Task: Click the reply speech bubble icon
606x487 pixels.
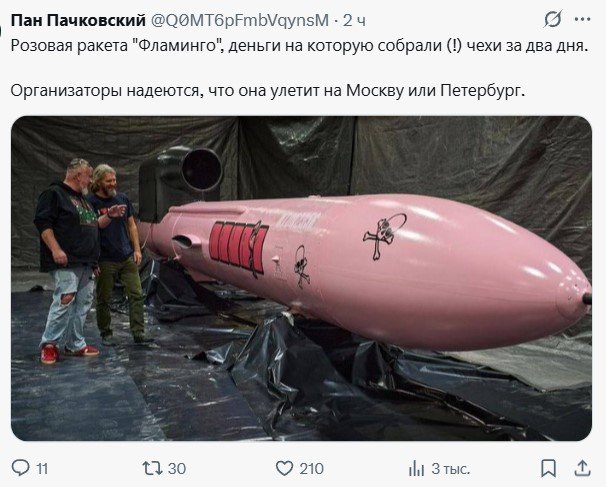Action: 20,468
